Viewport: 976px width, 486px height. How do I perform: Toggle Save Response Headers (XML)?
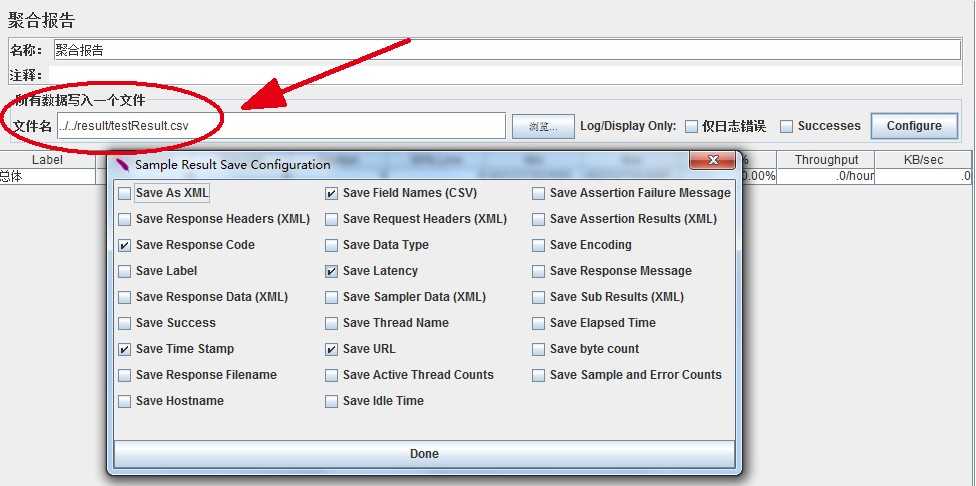[124, 220]
